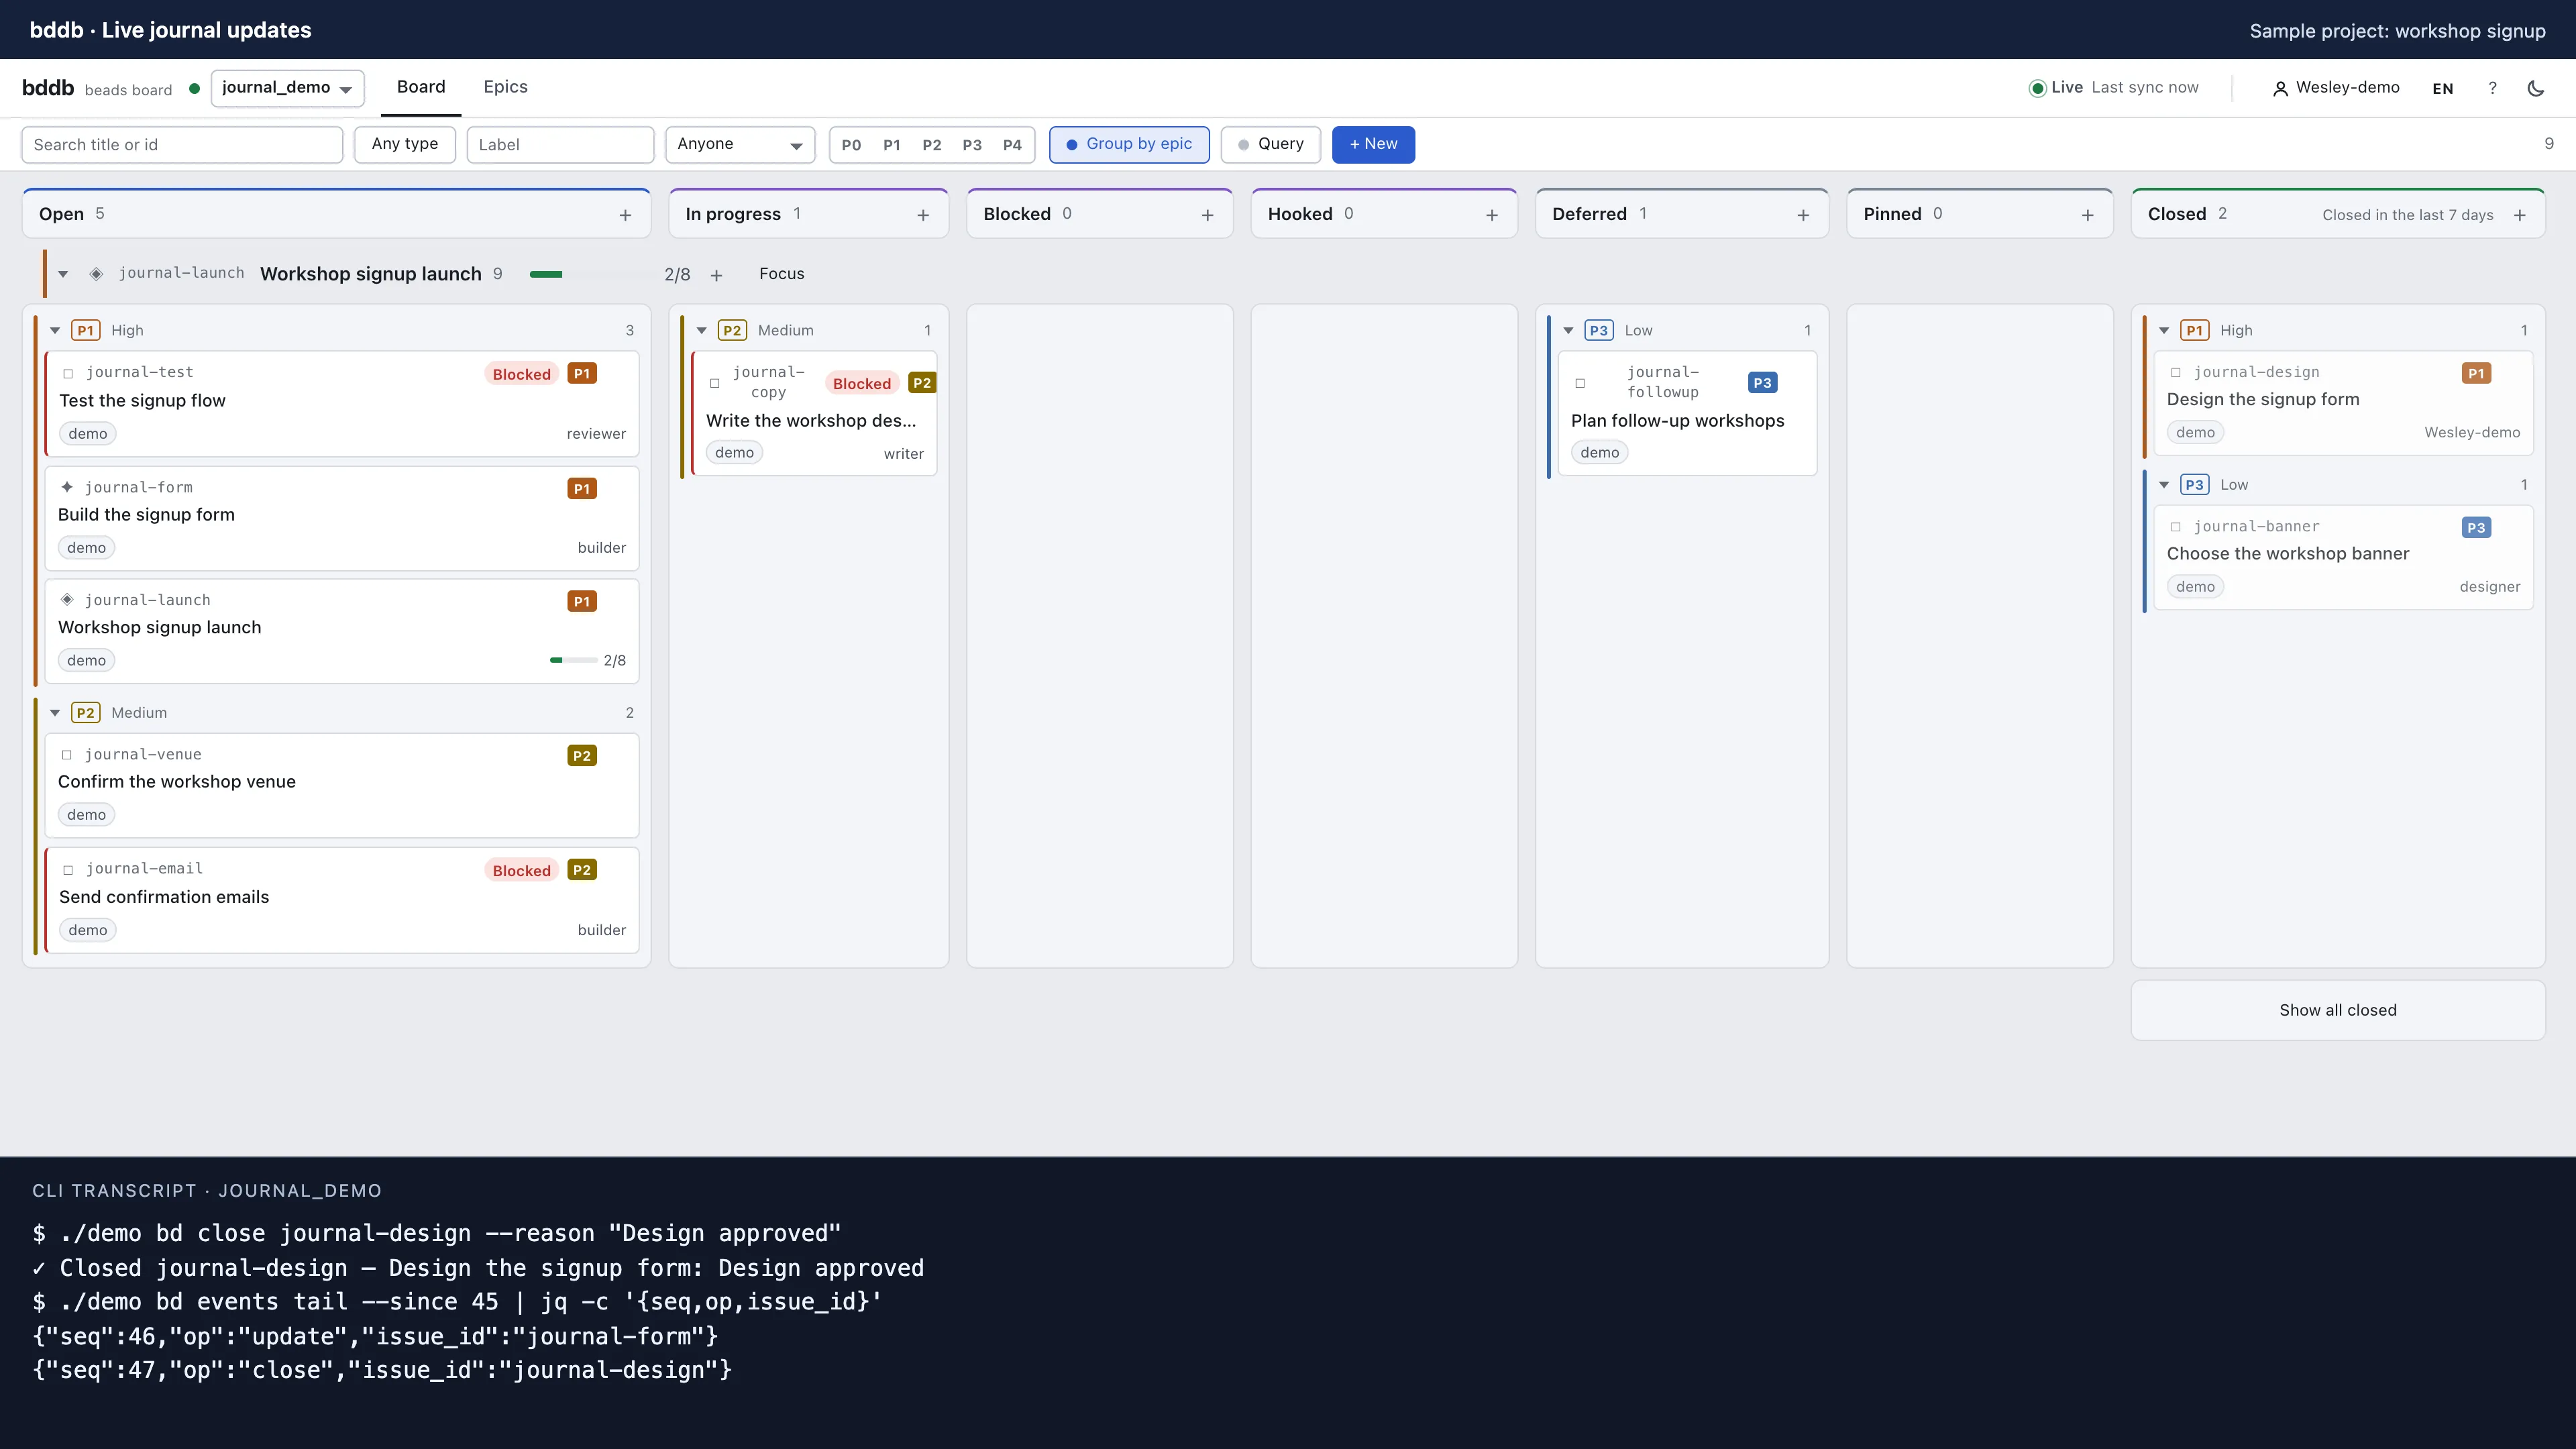2576x1449 pixels.
Task: Click the Wesley-demo user icon
Action: [2280, 89]
